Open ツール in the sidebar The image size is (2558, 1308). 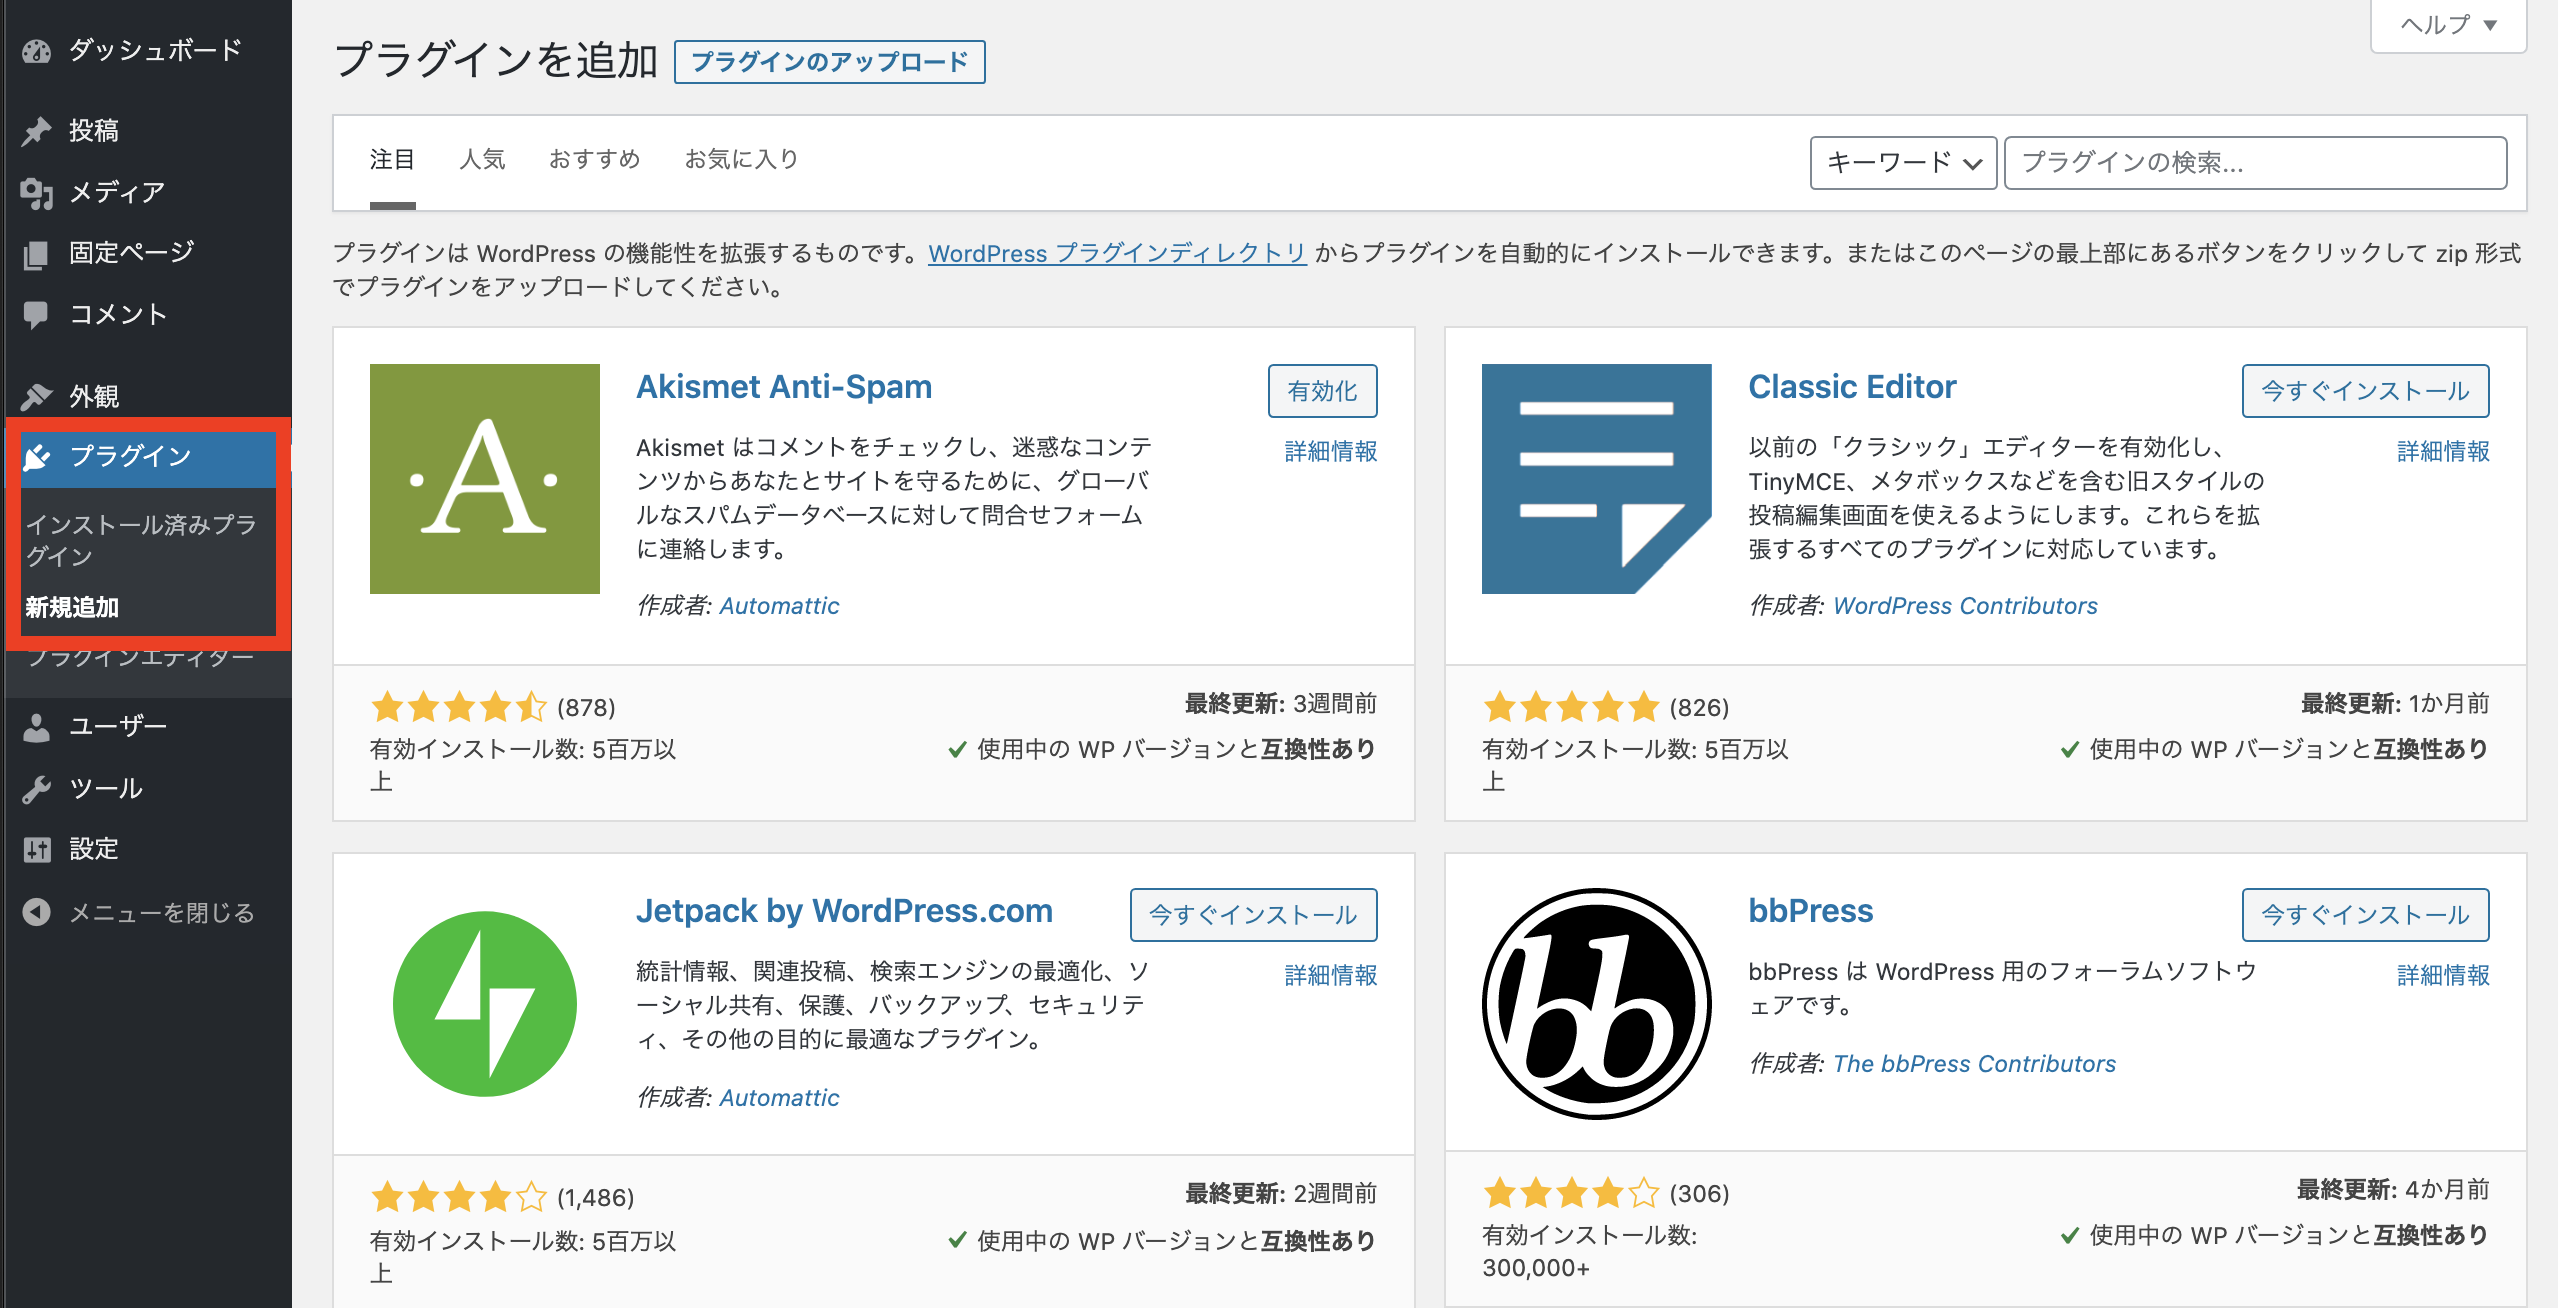[148, 789]
